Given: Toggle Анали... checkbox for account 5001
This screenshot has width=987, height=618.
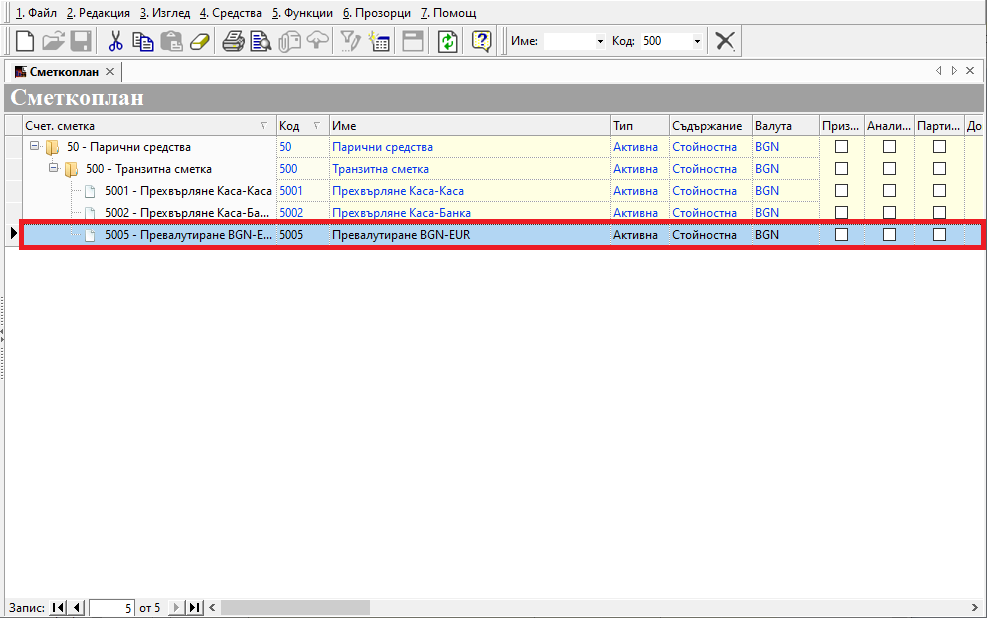Looking at the screenshot, I should [889, 191].
